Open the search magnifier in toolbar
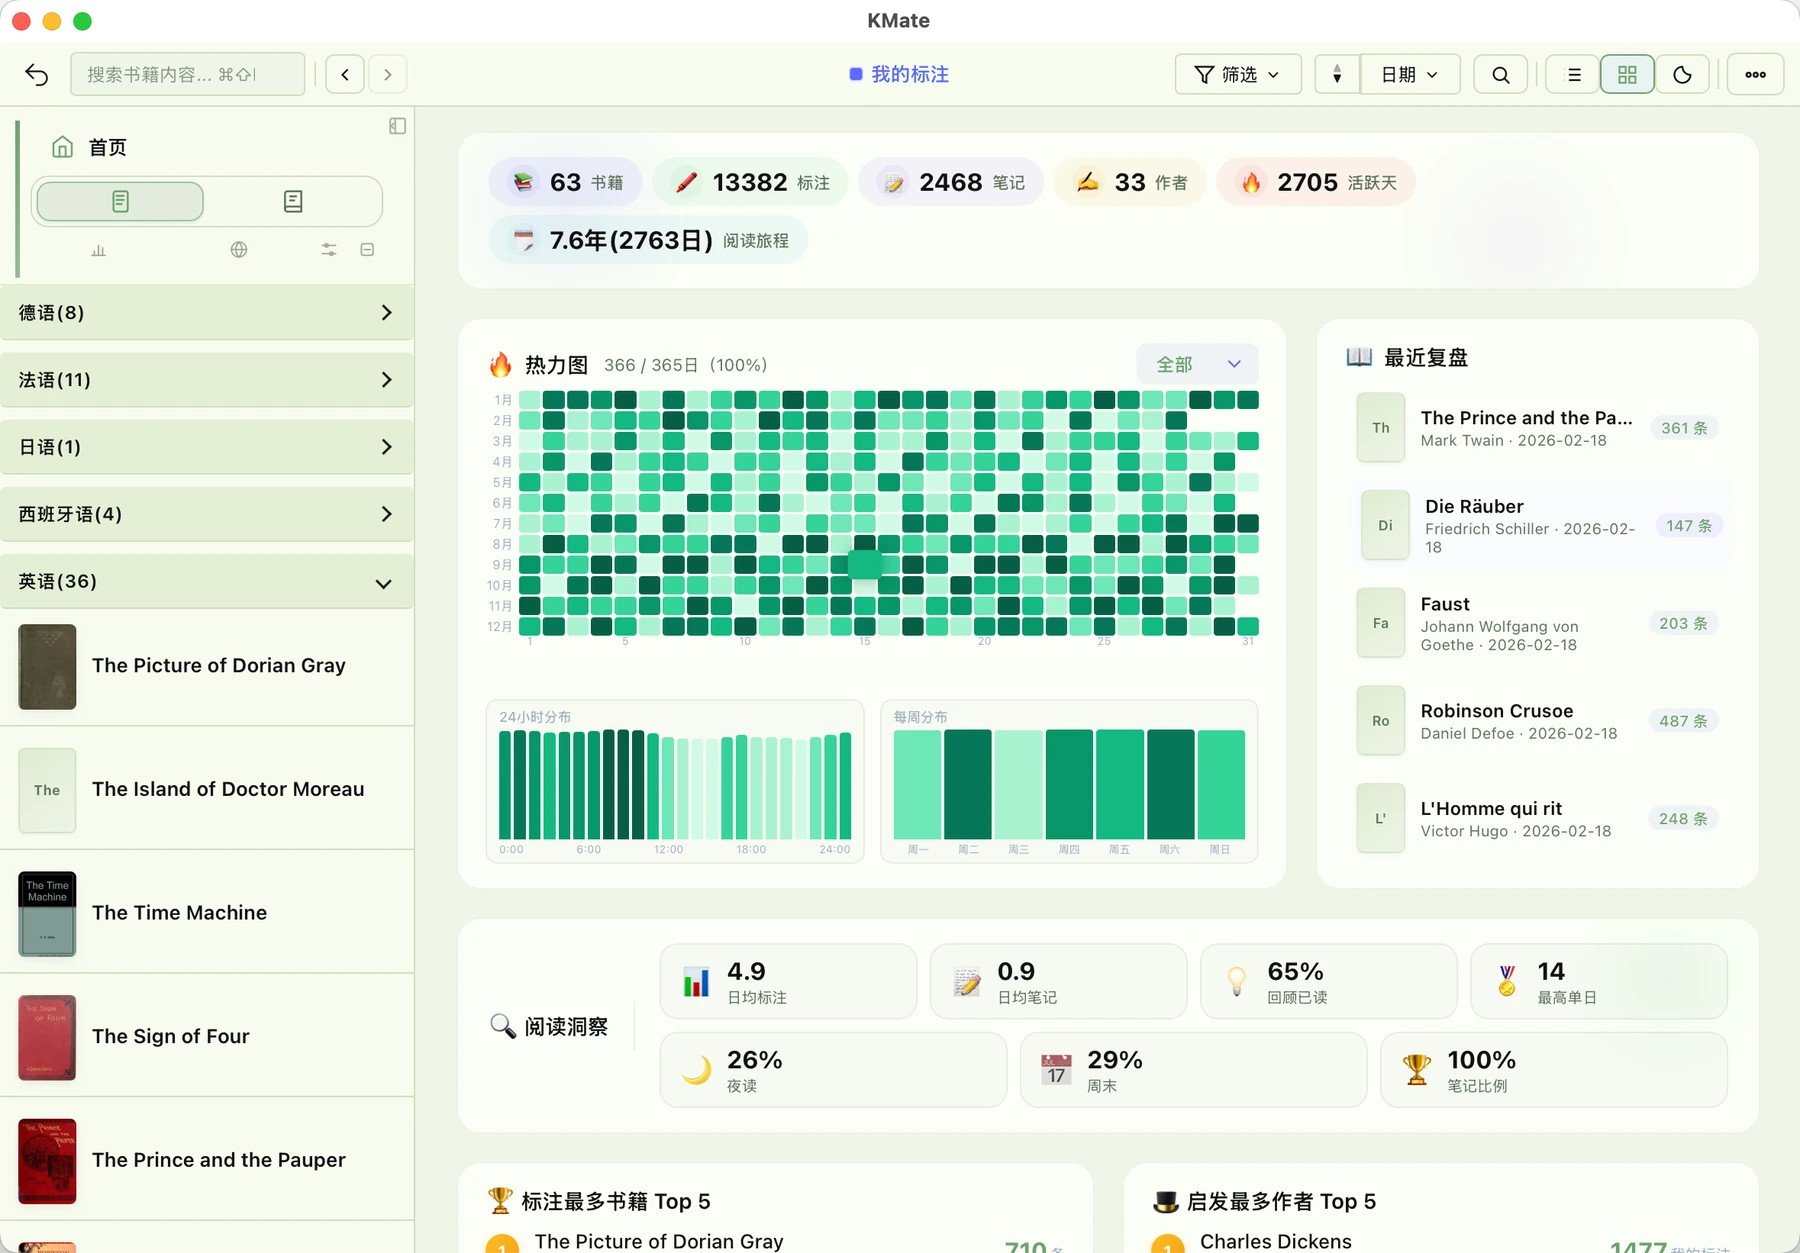The image size is (1800, 1253). click(x=1500, y=75)
